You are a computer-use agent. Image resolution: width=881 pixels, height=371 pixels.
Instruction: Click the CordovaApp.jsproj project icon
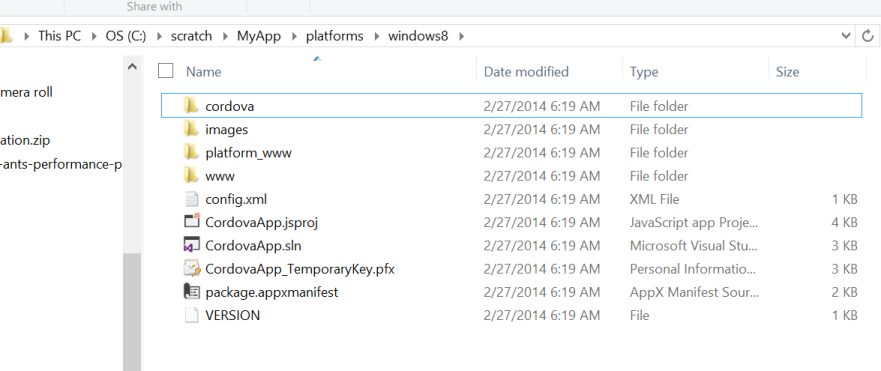(192, 221)
